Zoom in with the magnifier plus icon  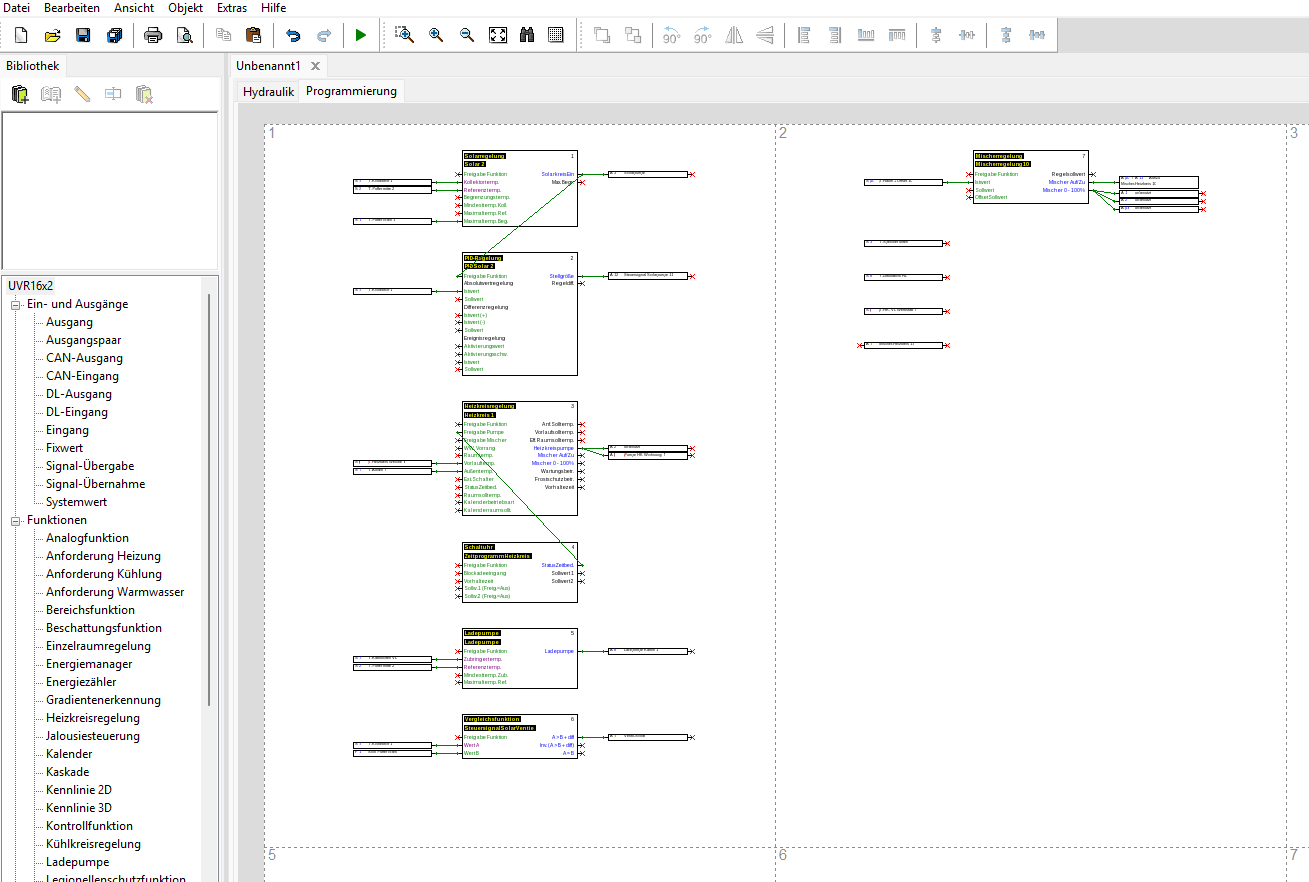pyautogui.click(x=436, y=35)
